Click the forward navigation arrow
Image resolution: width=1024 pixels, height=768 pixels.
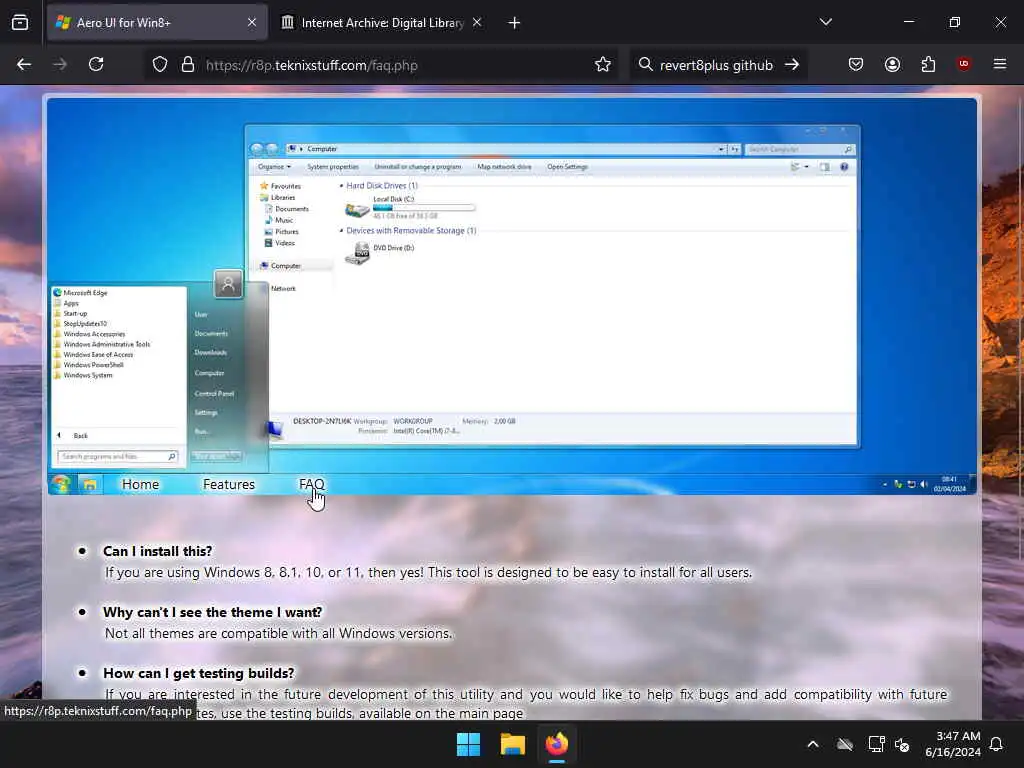(x=60, y=65)
